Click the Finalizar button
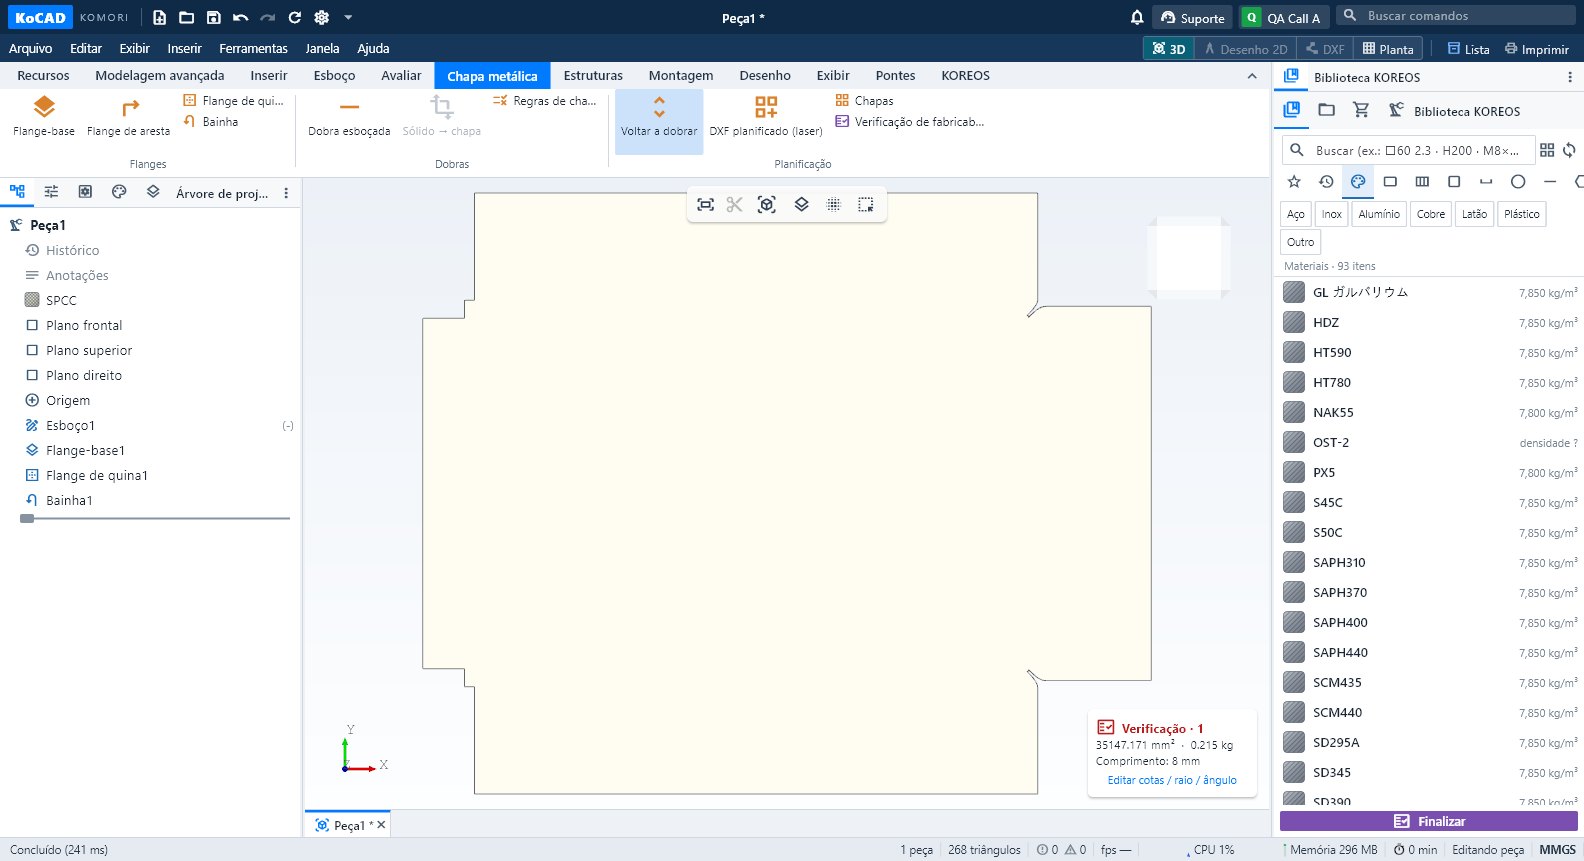 click(x=1429, y=821)
